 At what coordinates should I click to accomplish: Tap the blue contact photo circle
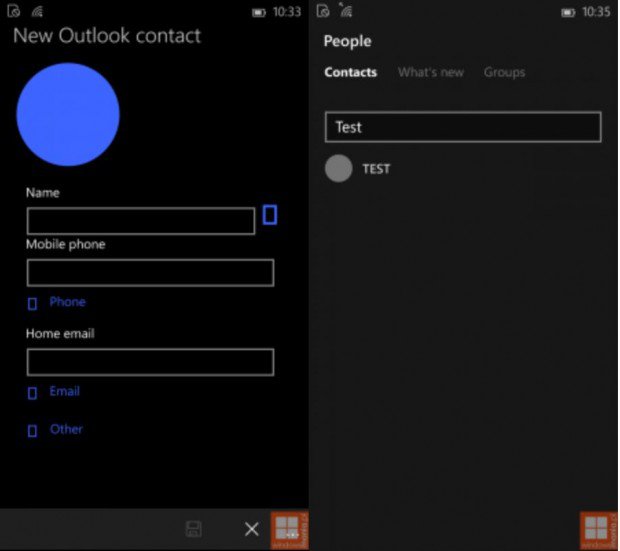point(68,114)
